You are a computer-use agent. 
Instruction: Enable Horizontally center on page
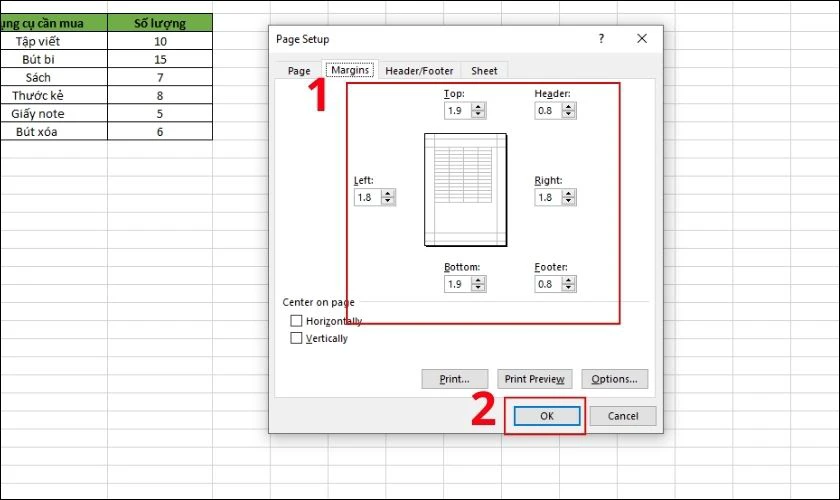pos(296,320)
